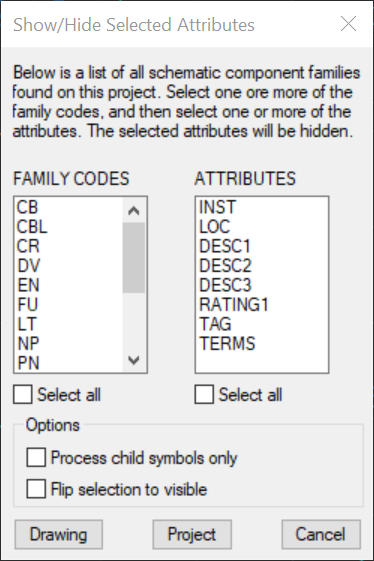This screenshot has width=374, height=561.
Task: Click the family codes scrollbar thumb
Action: tap(134, 258)
